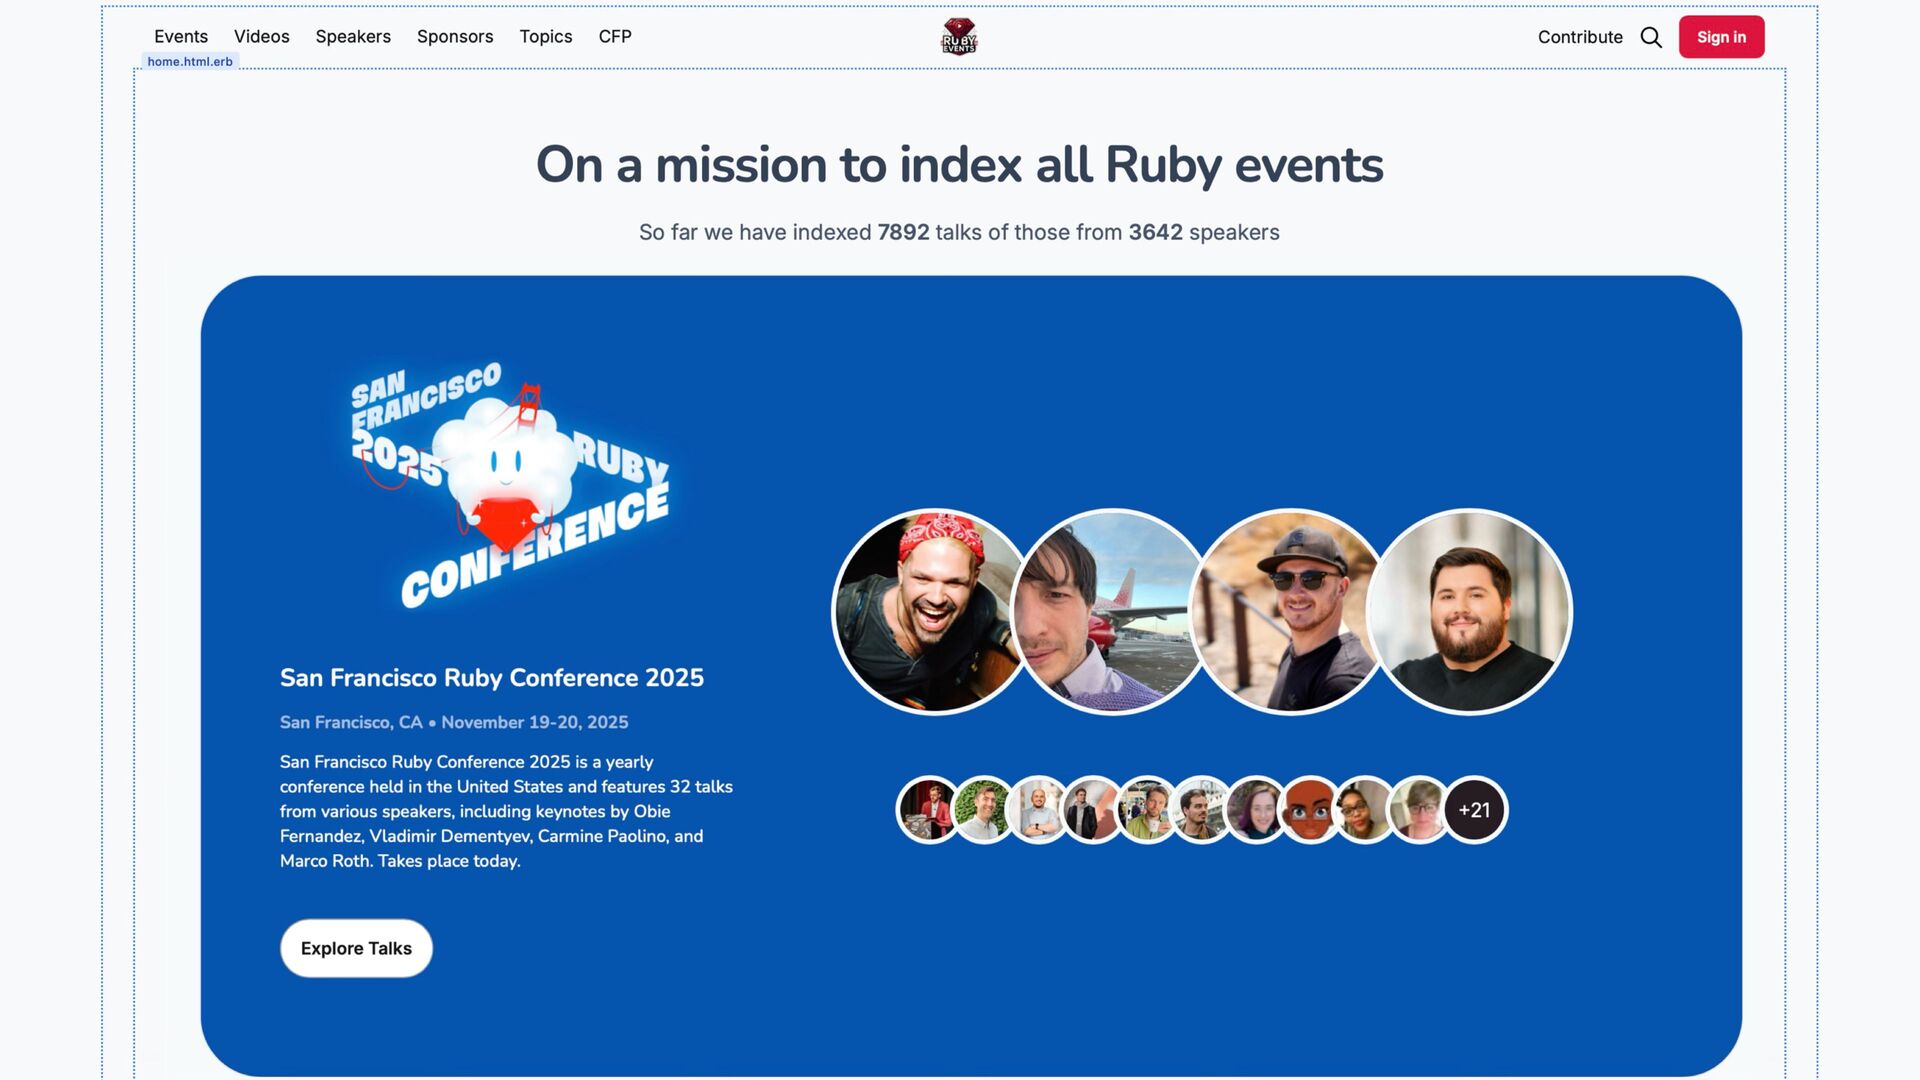
Task: Click the bearded speaker in black shirt
Action: coord(1469,612)
